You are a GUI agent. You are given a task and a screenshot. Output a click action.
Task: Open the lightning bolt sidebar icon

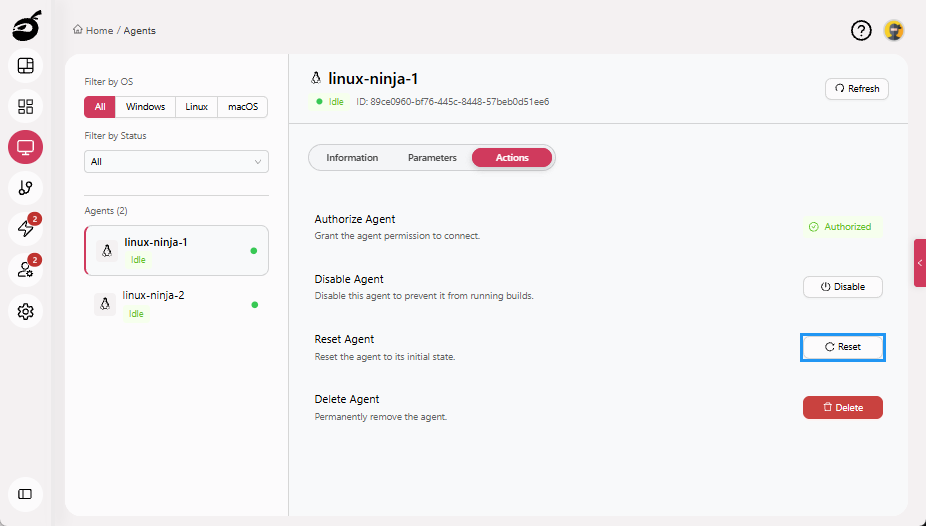click(25, 228)
